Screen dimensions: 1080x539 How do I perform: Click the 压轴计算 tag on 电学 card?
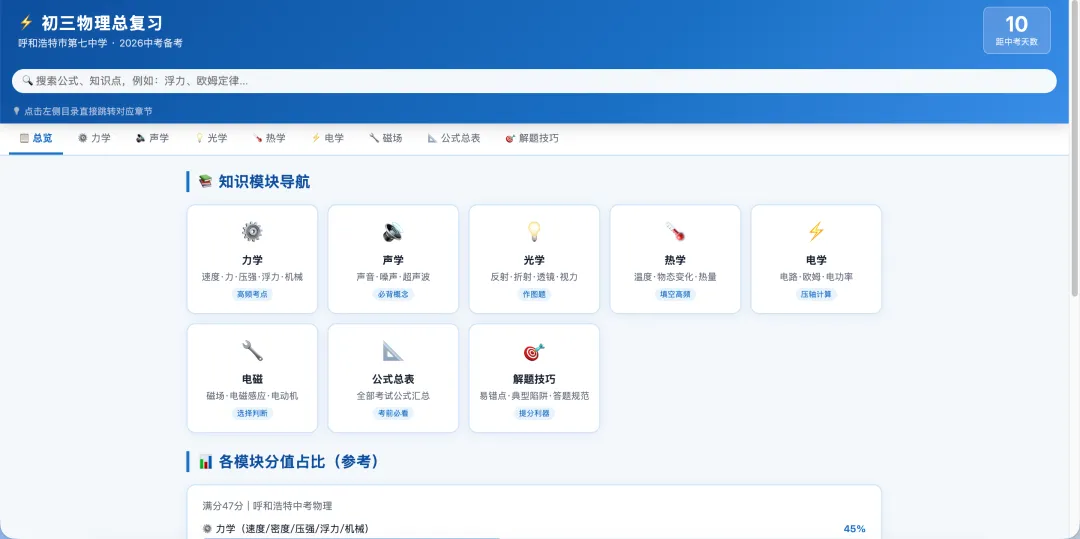816,294
